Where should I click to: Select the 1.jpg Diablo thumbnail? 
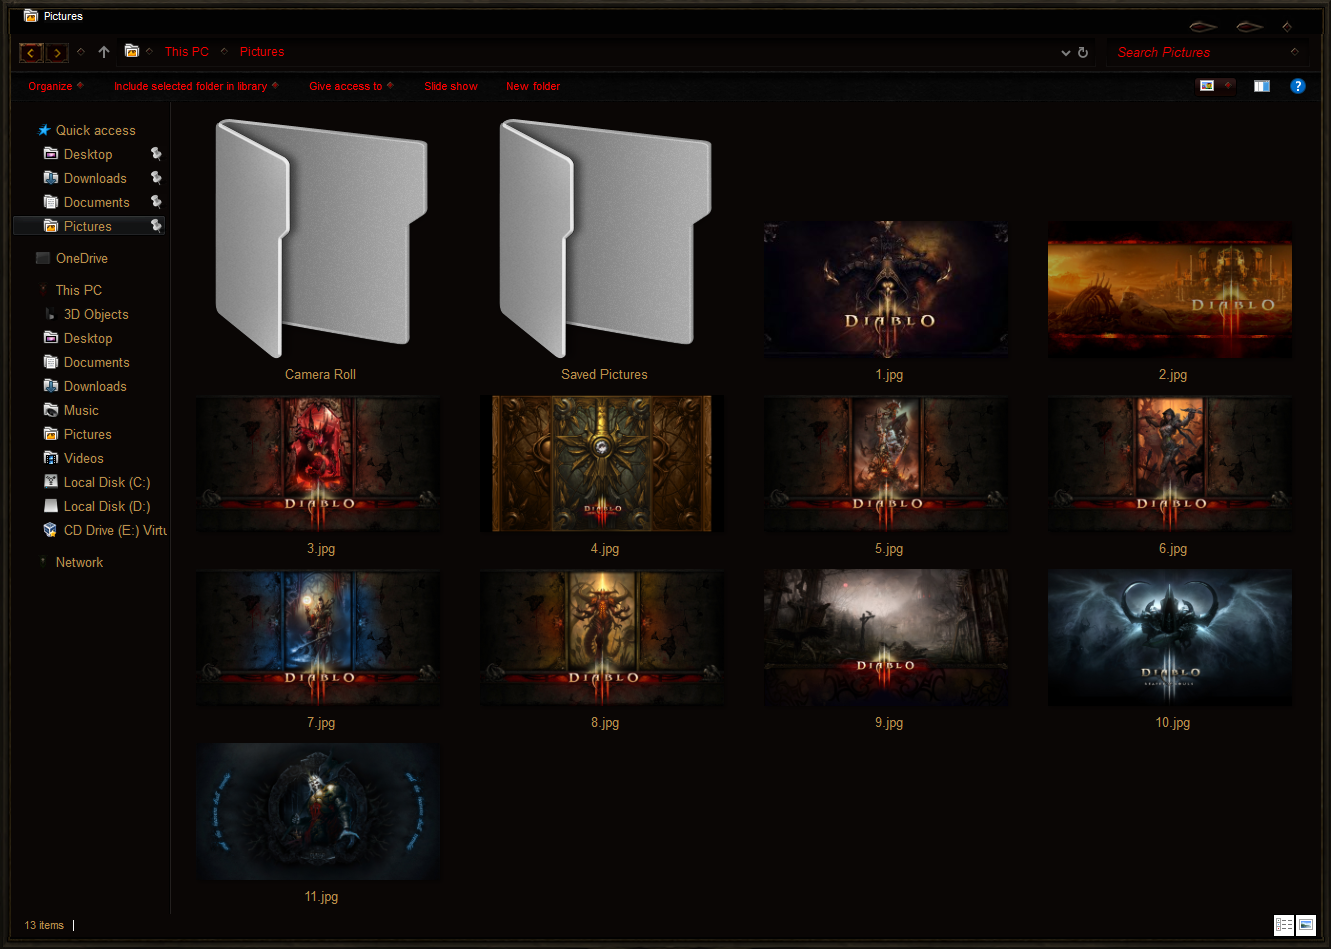point(886,289)
